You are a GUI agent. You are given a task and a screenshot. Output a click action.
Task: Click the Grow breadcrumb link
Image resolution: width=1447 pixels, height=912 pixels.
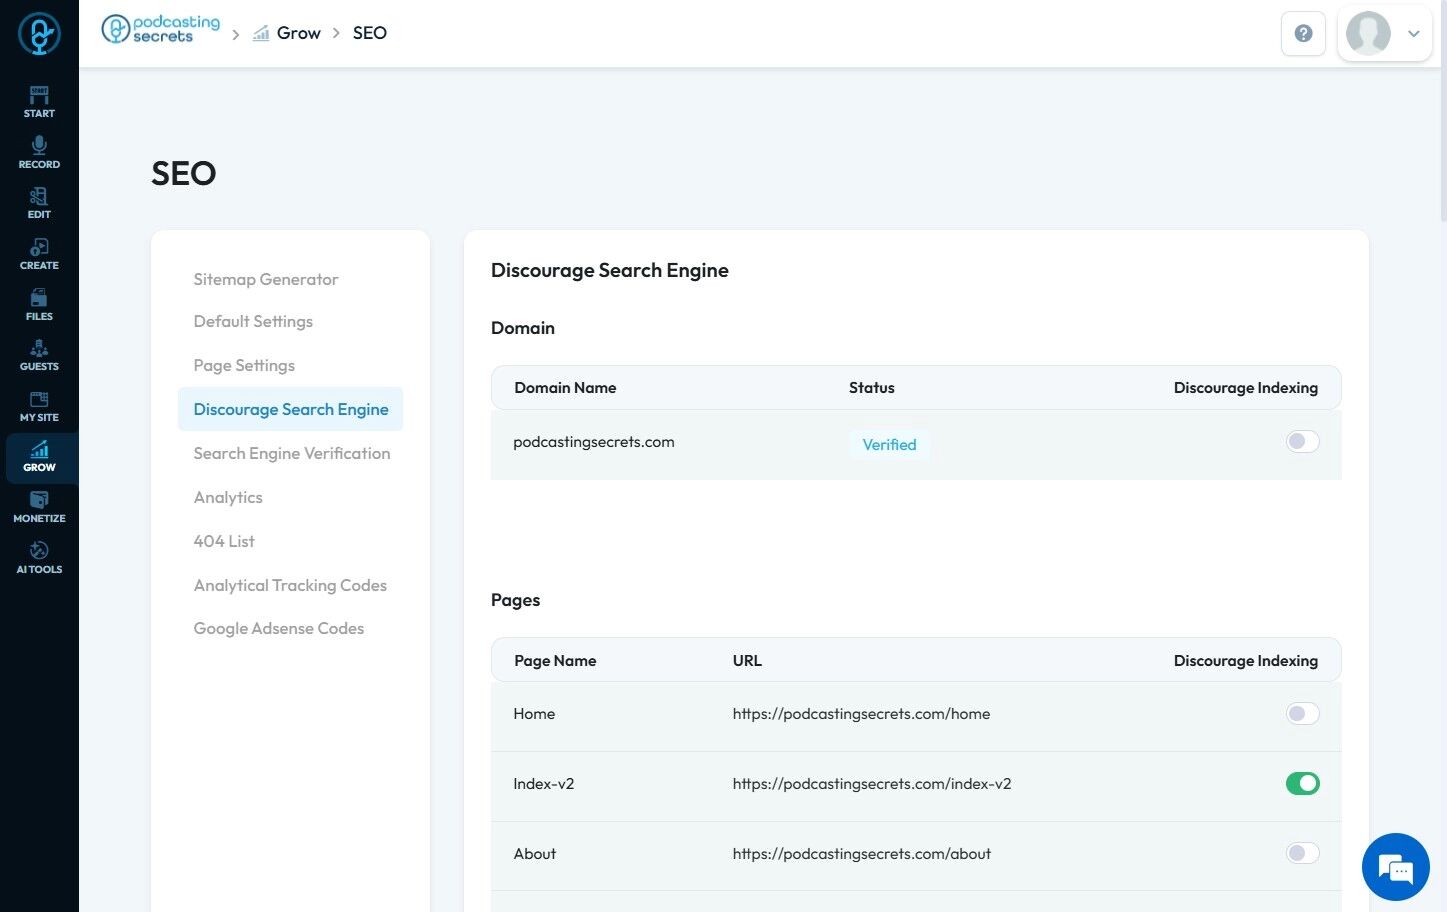pos(298,33)
